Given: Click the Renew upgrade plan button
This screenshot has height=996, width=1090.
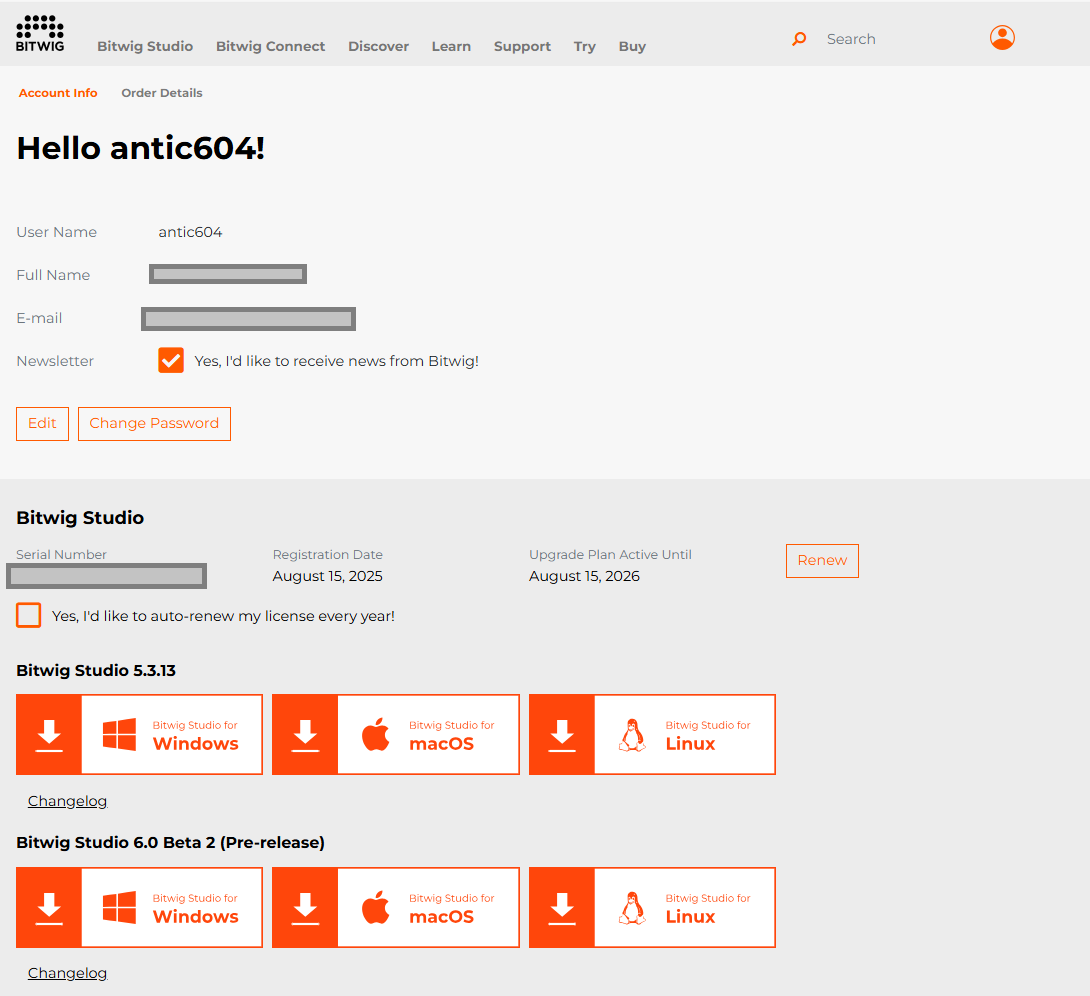Looking at the screenshot, I should [x=822, y=561].
